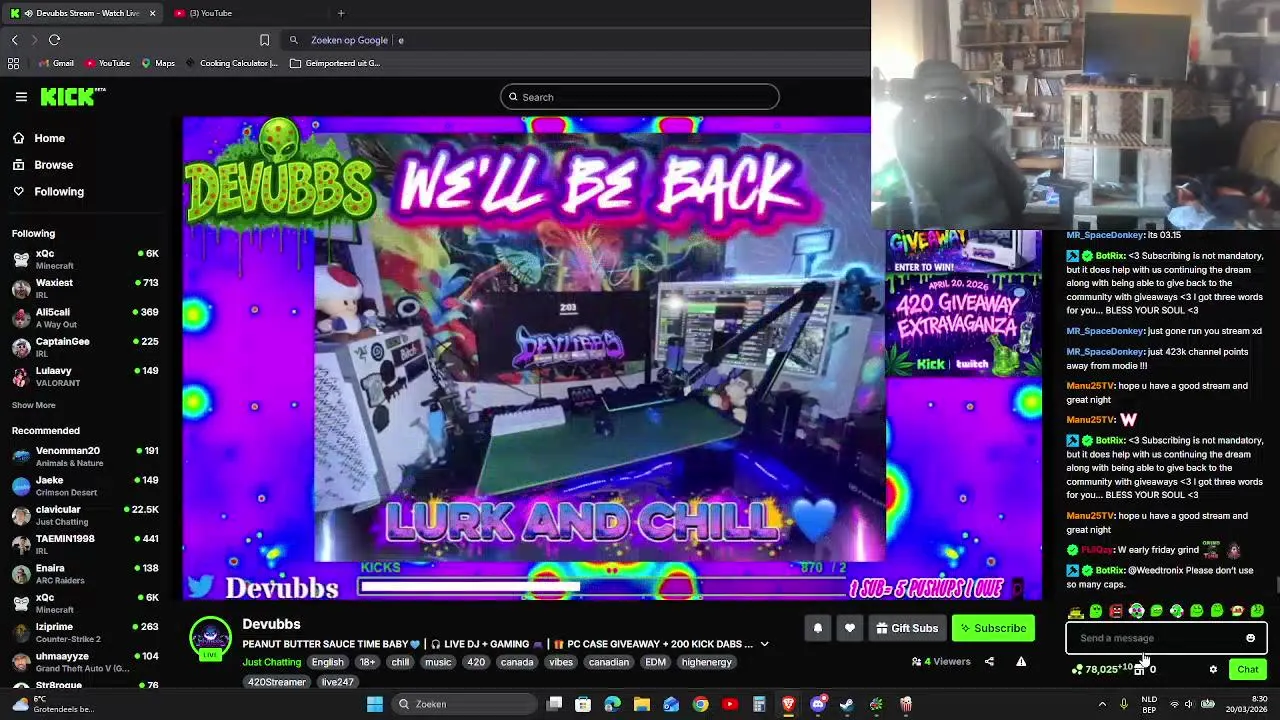1280x720 pixels.
Task: Seek on the Kicks progress bar
Action: (x=602, y=586)
